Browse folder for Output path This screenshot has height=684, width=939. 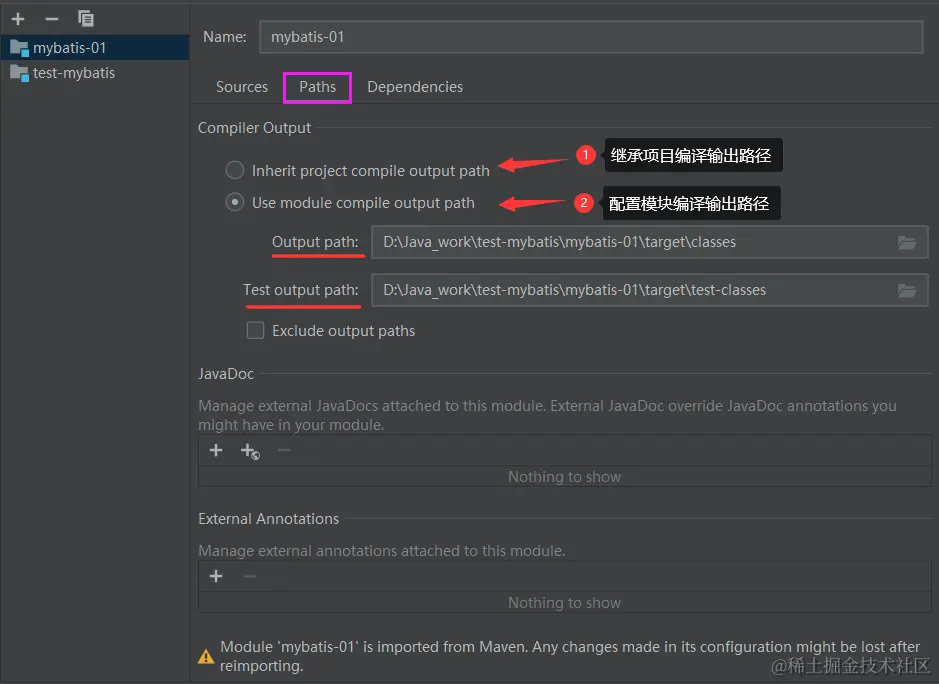pos(907,242)
